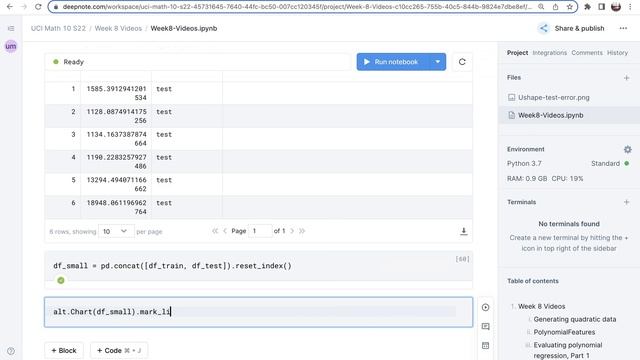Collapse the Deepnote left sidebar

click(x=11, y=28)
